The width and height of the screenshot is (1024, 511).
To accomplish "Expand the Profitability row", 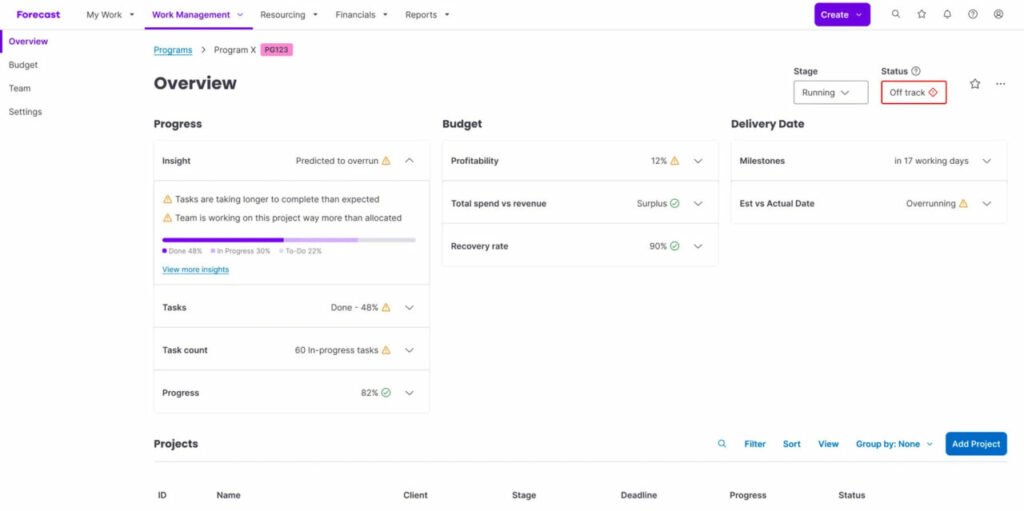I will [x=698, y=161].
